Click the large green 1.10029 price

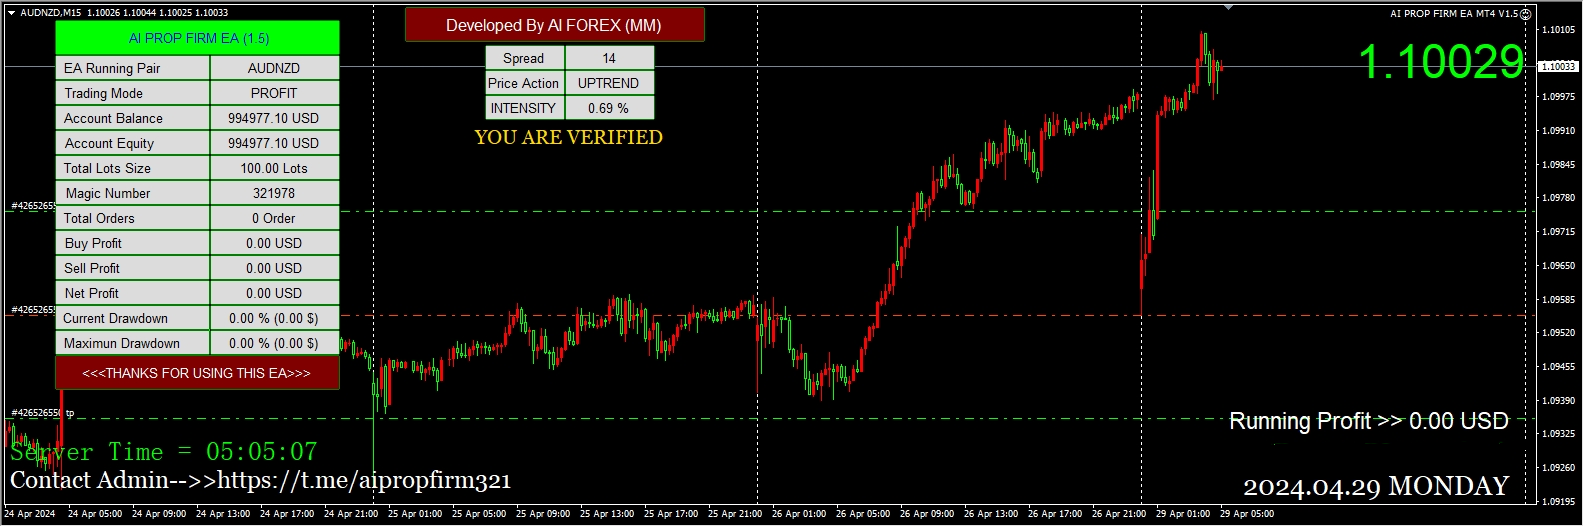1440,62
